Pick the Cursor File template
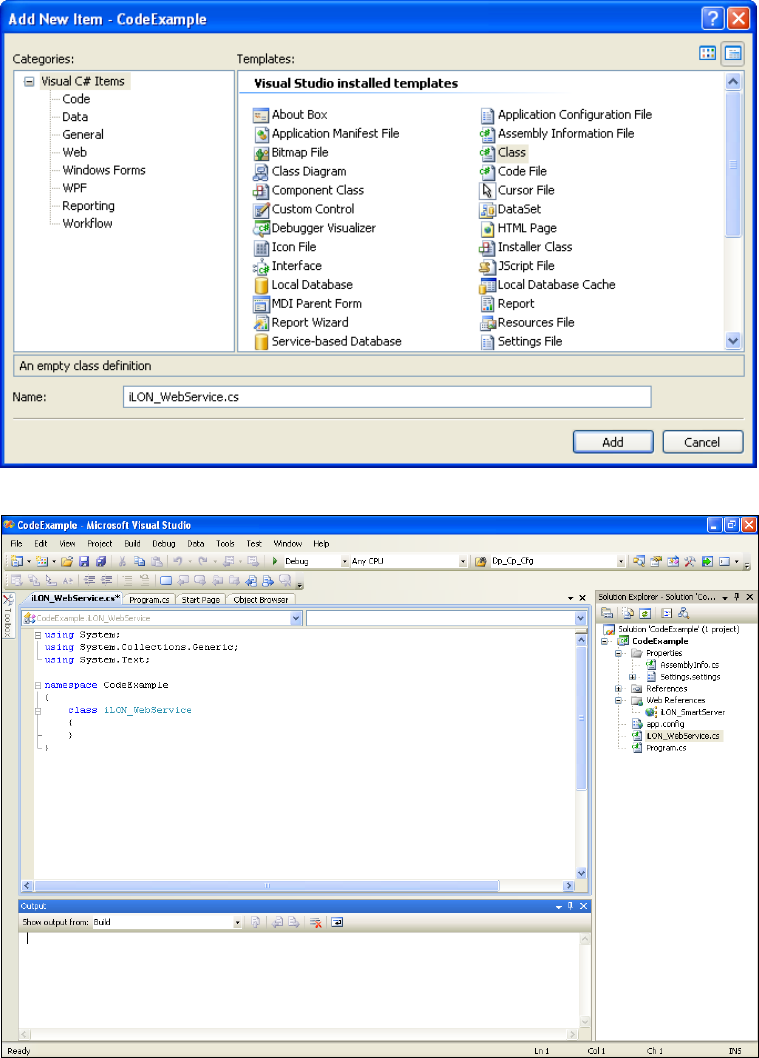Image resolution: width=759 pixels, height=1058 pixels. 517,190
